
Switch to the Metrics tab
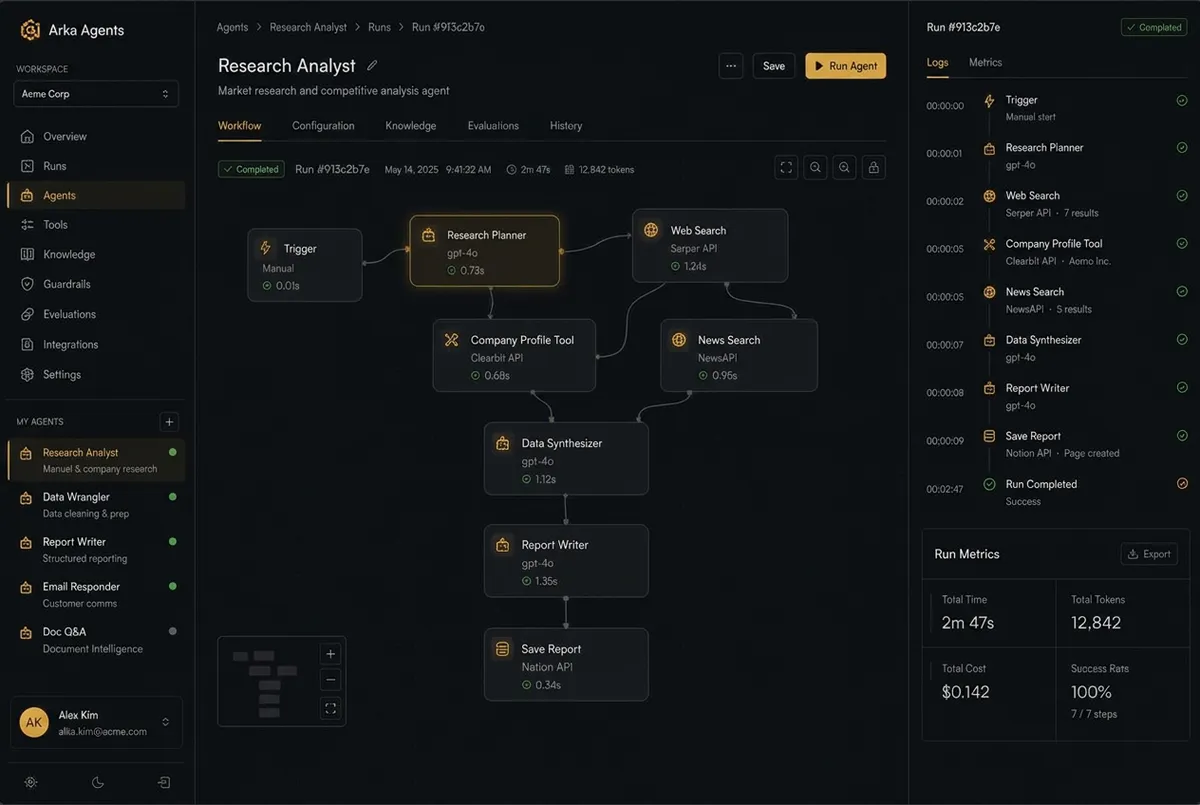click(985, 62)
